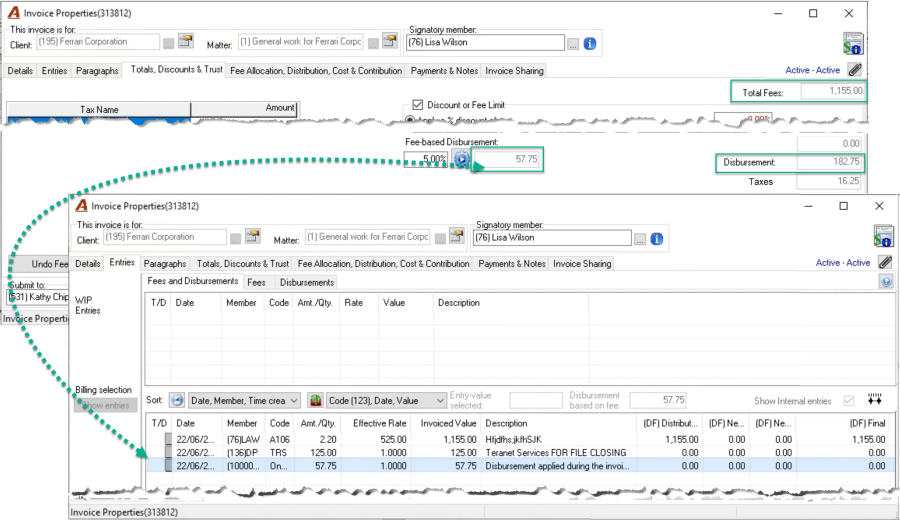900x520 pixels.
Task: Toggle Discount or Fee Limit checkbox
Action: pos(418,105)
